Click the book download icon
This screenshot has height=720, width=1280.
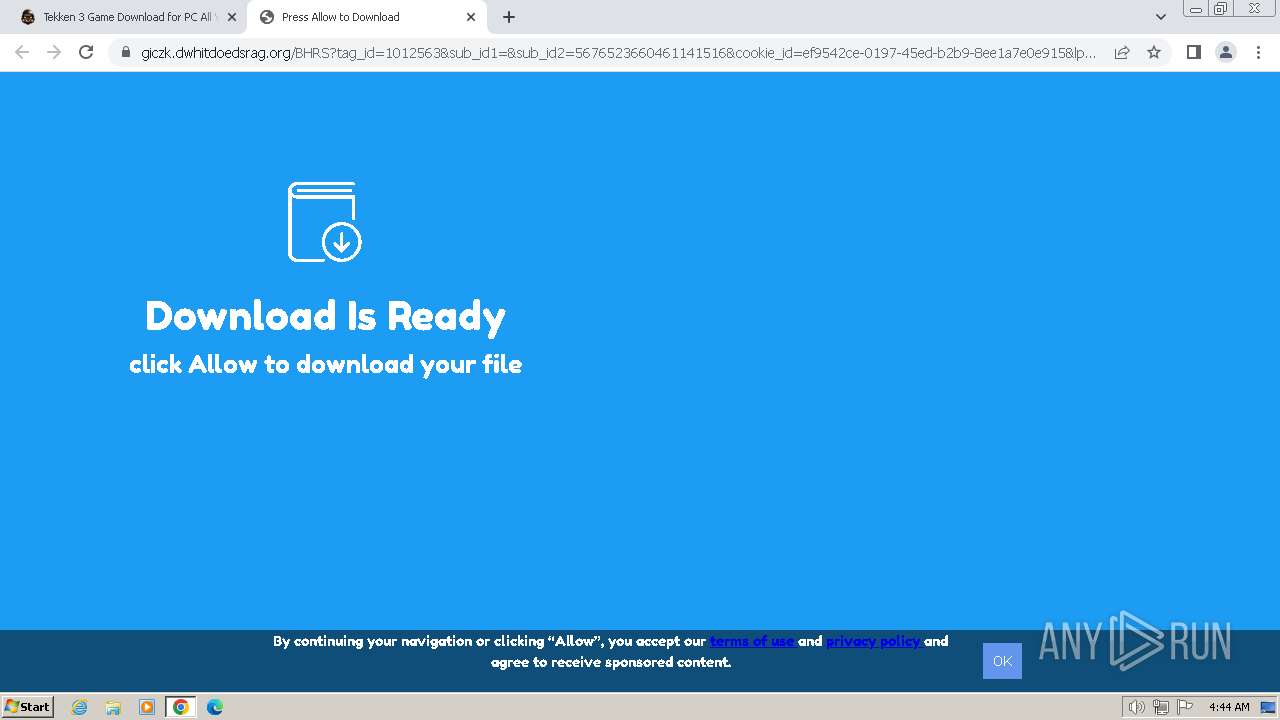click(x=325, y=222)
